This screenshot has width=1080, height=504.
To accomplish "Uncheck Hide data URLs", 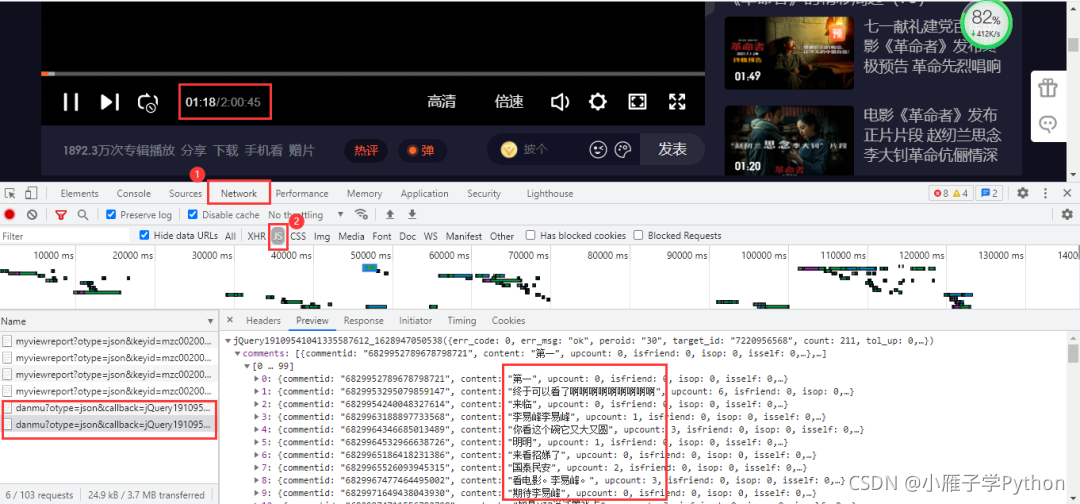I will 144,235.
